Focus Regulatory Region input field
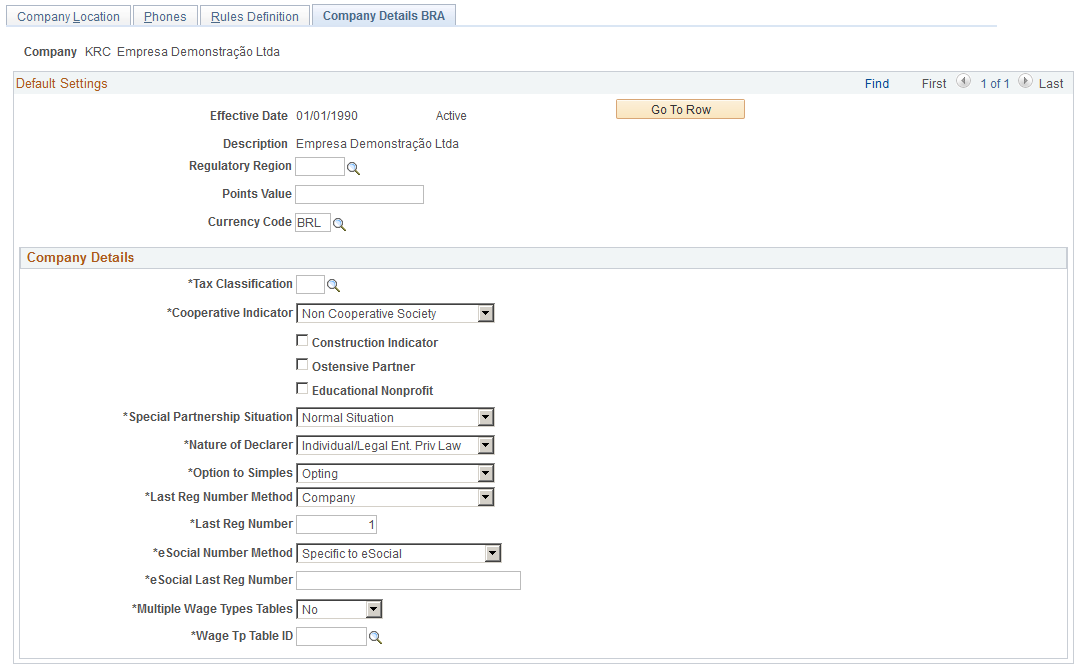The image size is (1079, 668). point(320,166)
